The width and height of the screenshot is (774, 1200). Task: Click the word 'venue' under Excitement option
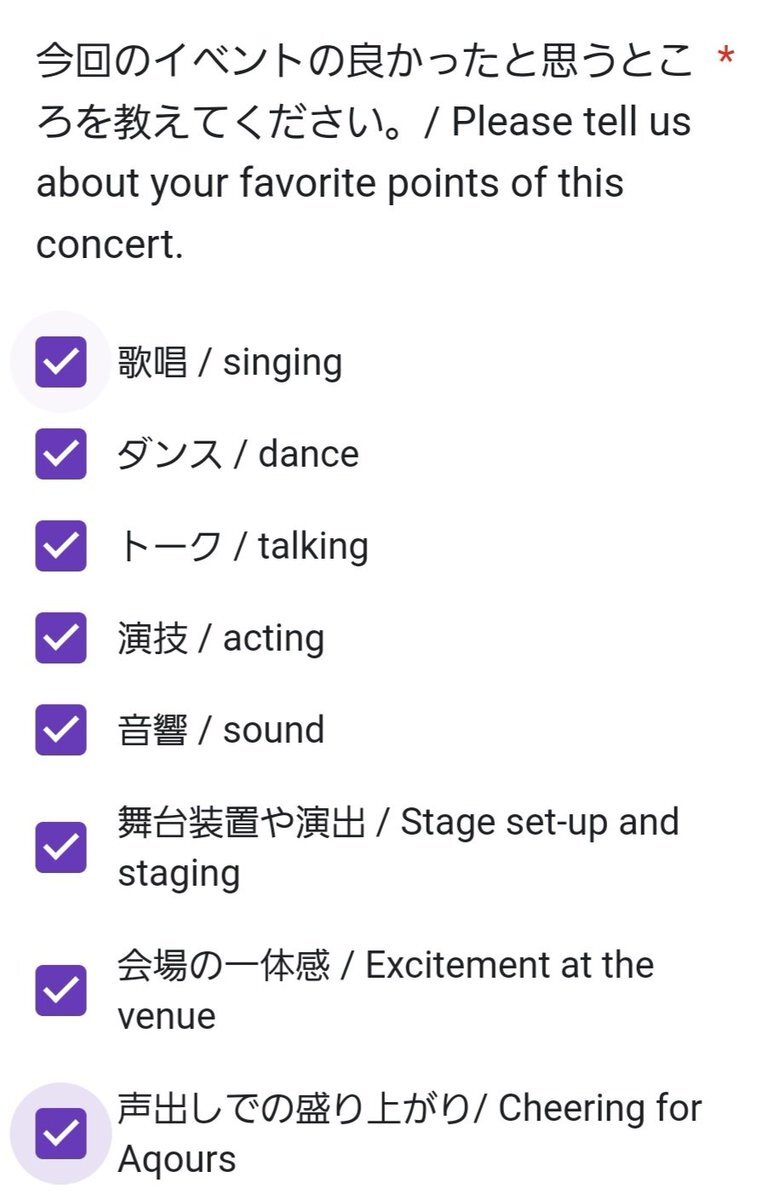click(x=167, y=1017)
